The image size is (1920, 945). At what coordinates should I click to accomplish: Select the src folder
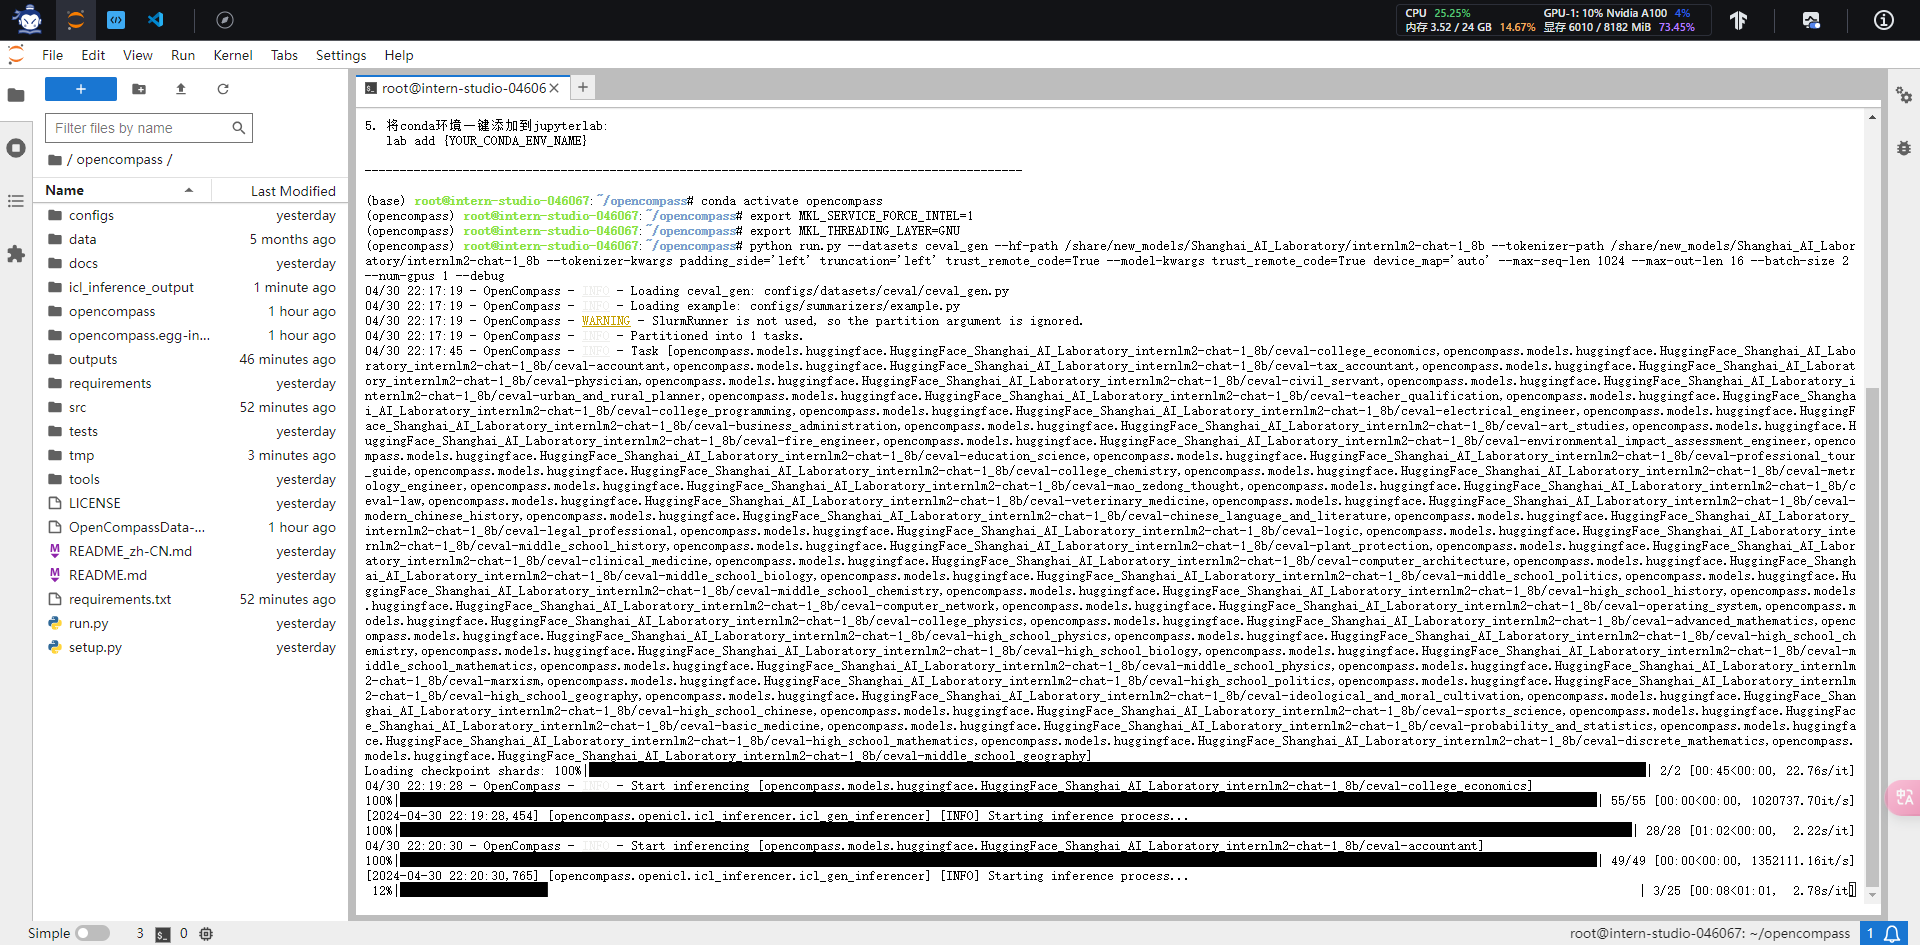(x=192, y=407)
